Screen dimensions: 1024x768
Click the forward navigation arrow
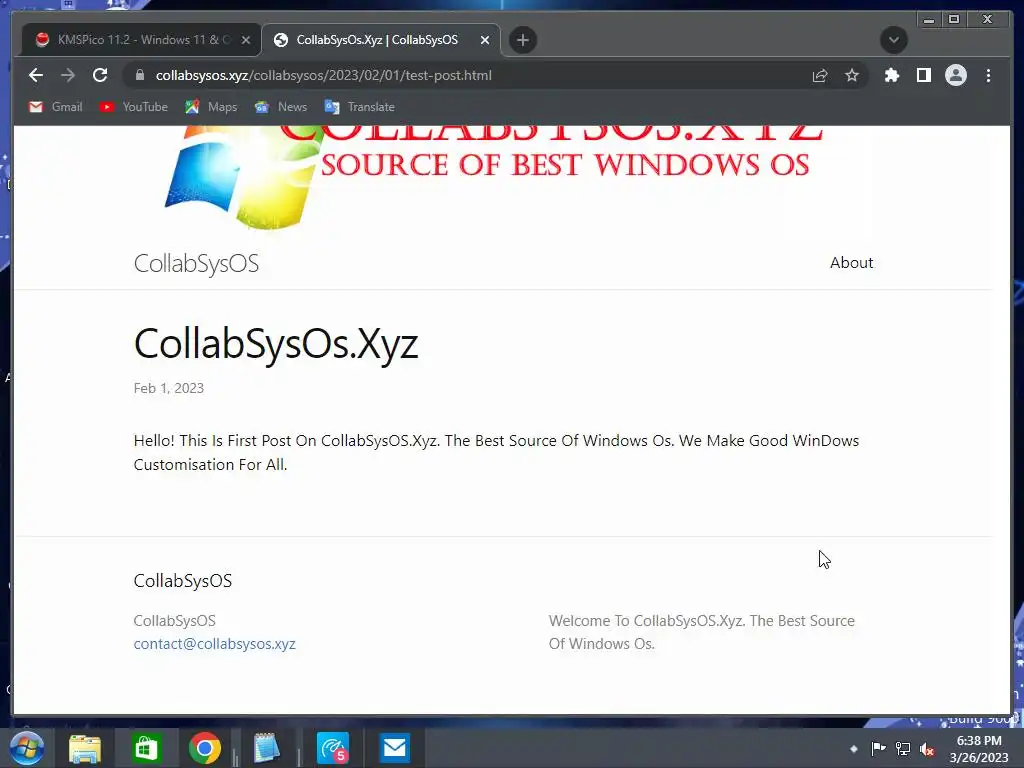(x=68, y=75)
